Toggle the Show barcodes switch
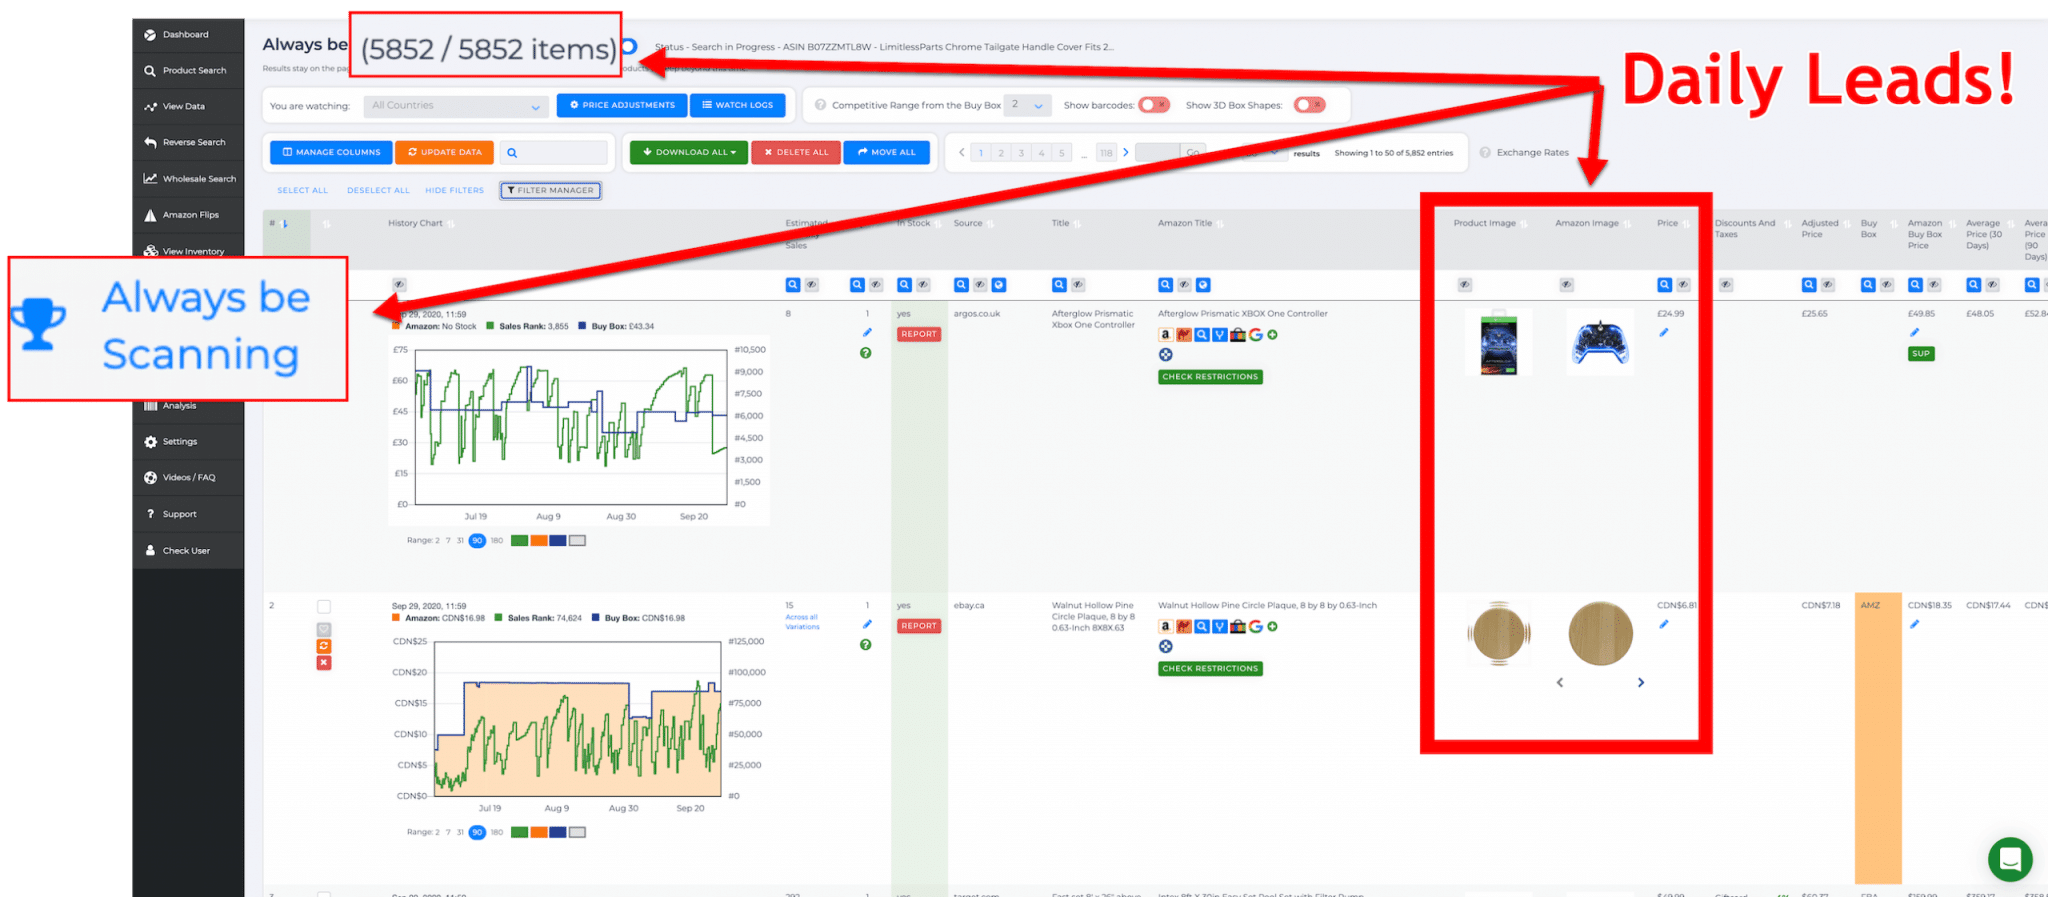The width and height of the screenshot is (2048, 897). tap(1154, 105)
